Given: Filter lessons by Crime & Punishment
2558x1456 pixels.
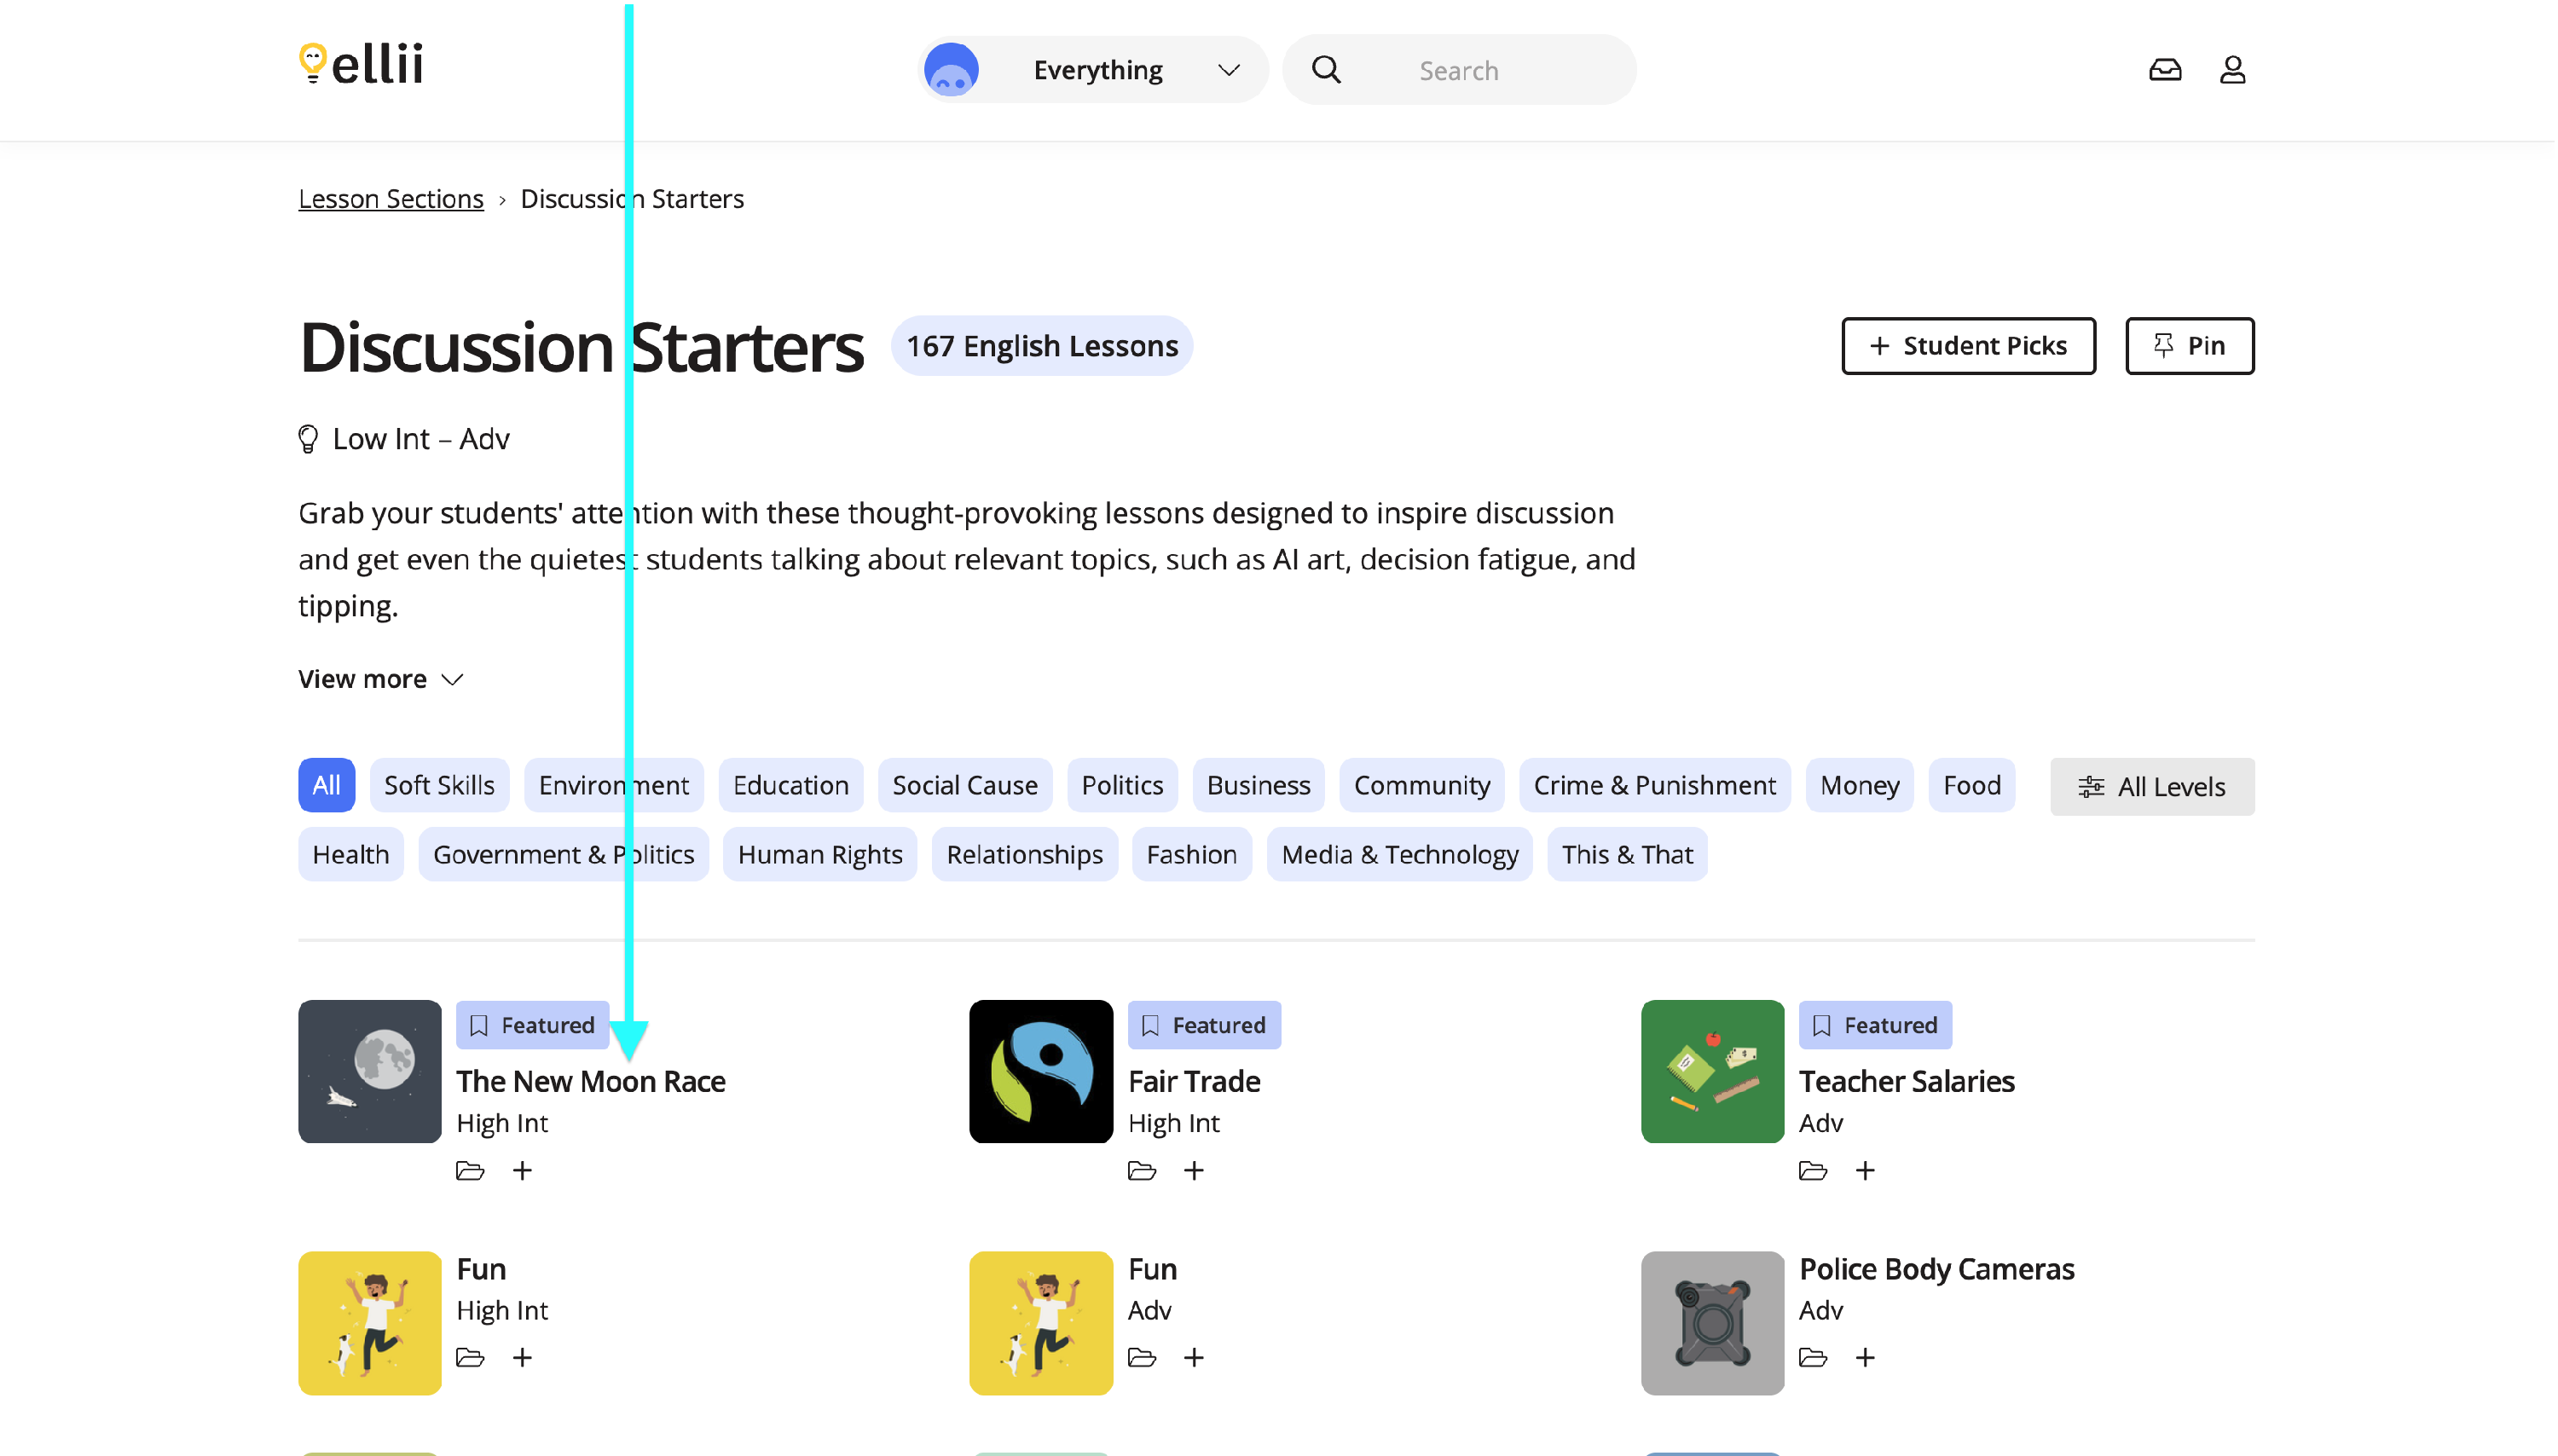Looking at the screenshot, I should [x=1654, y=786].
